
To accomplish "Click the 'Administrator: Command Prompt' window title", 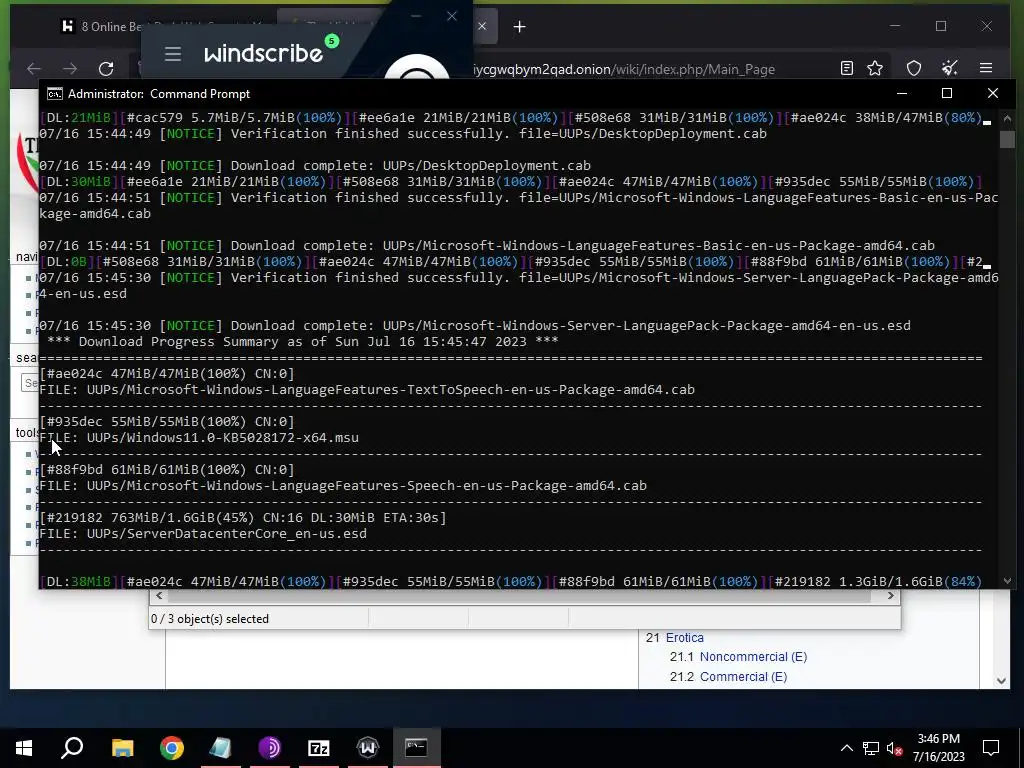I will 159,94.
